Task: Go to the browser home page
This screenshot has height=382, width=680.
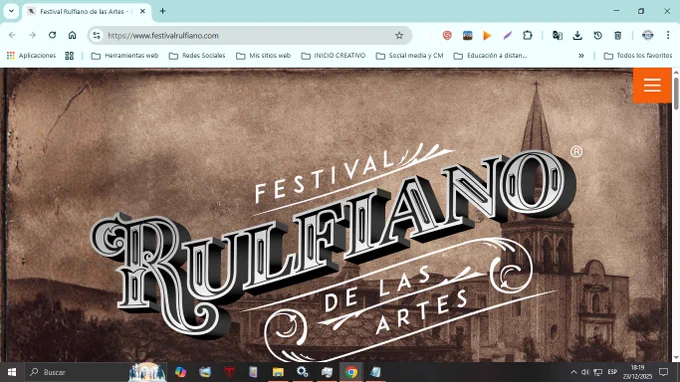Action: coord(72,35)
